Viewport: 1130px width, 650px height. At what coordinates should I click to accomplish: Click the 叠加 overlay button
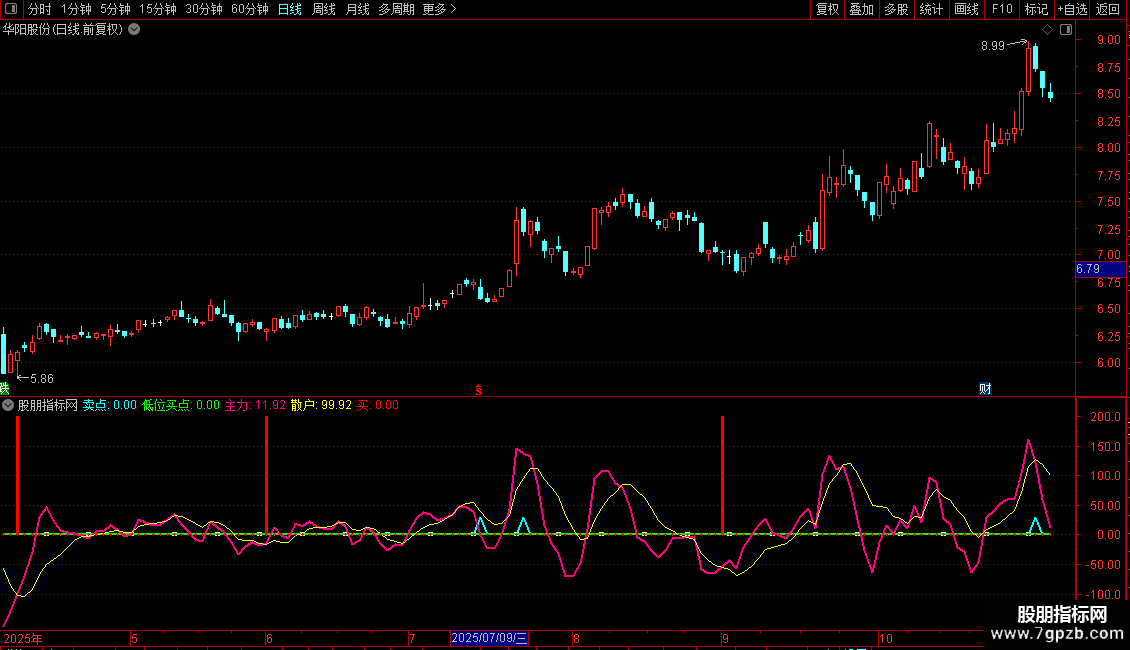click(x=861, y=9)
